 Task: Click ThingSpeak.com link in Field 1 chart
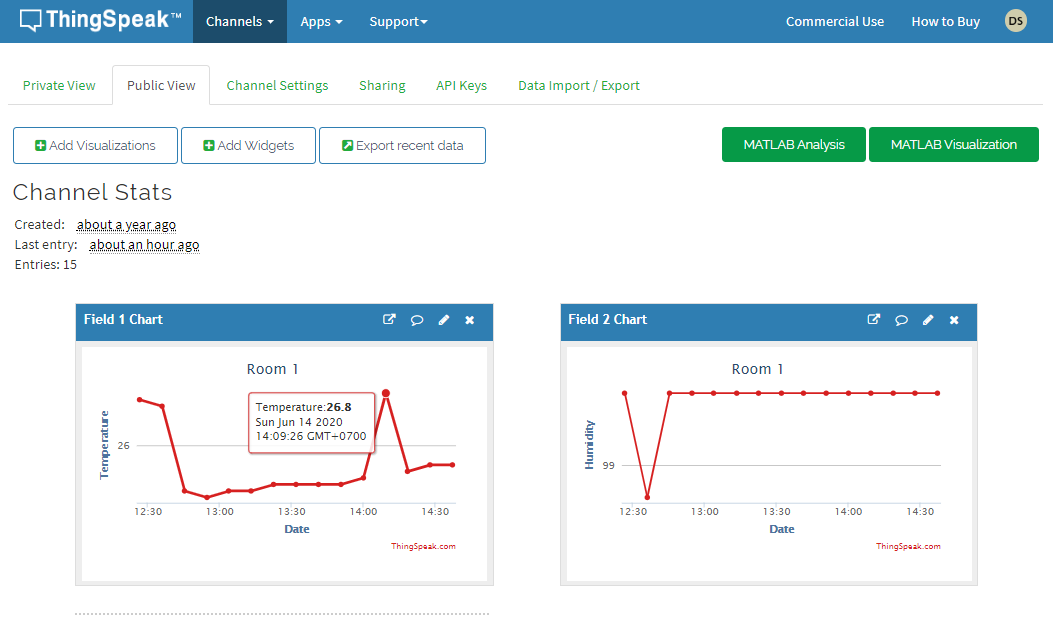(x=423, y=546)
